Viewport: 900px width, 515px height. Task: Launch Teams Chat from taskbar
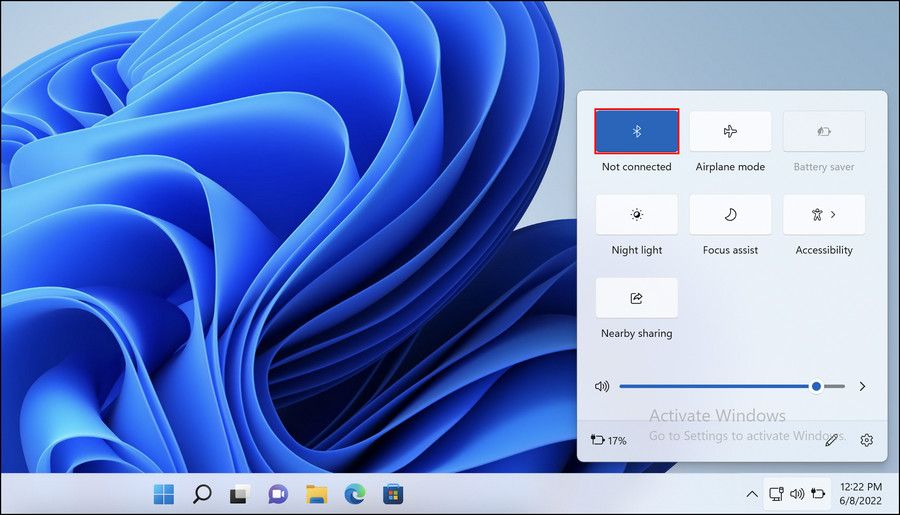[x=278, y=494]
